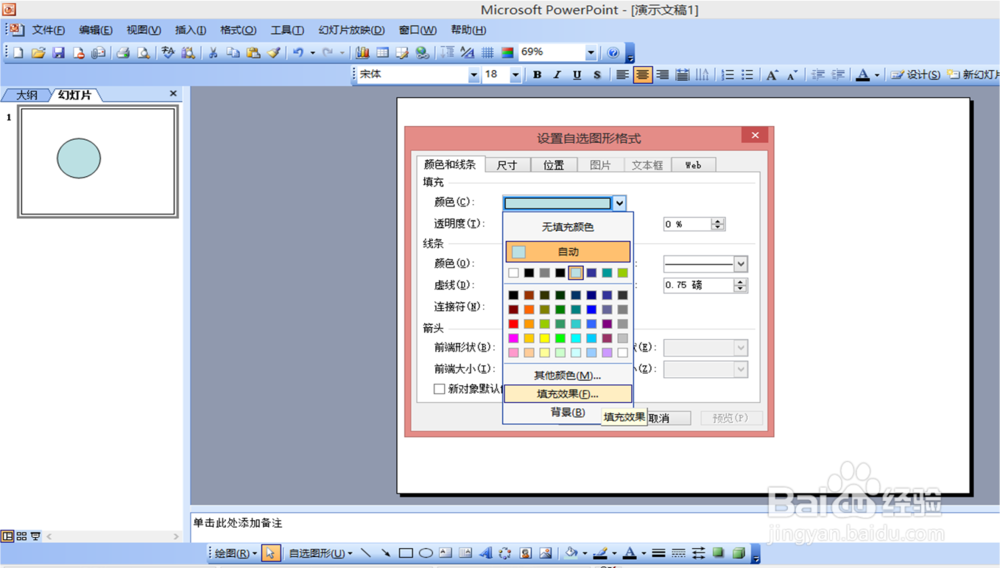Toggle the Select Objects pointer tool

point(270,553)
